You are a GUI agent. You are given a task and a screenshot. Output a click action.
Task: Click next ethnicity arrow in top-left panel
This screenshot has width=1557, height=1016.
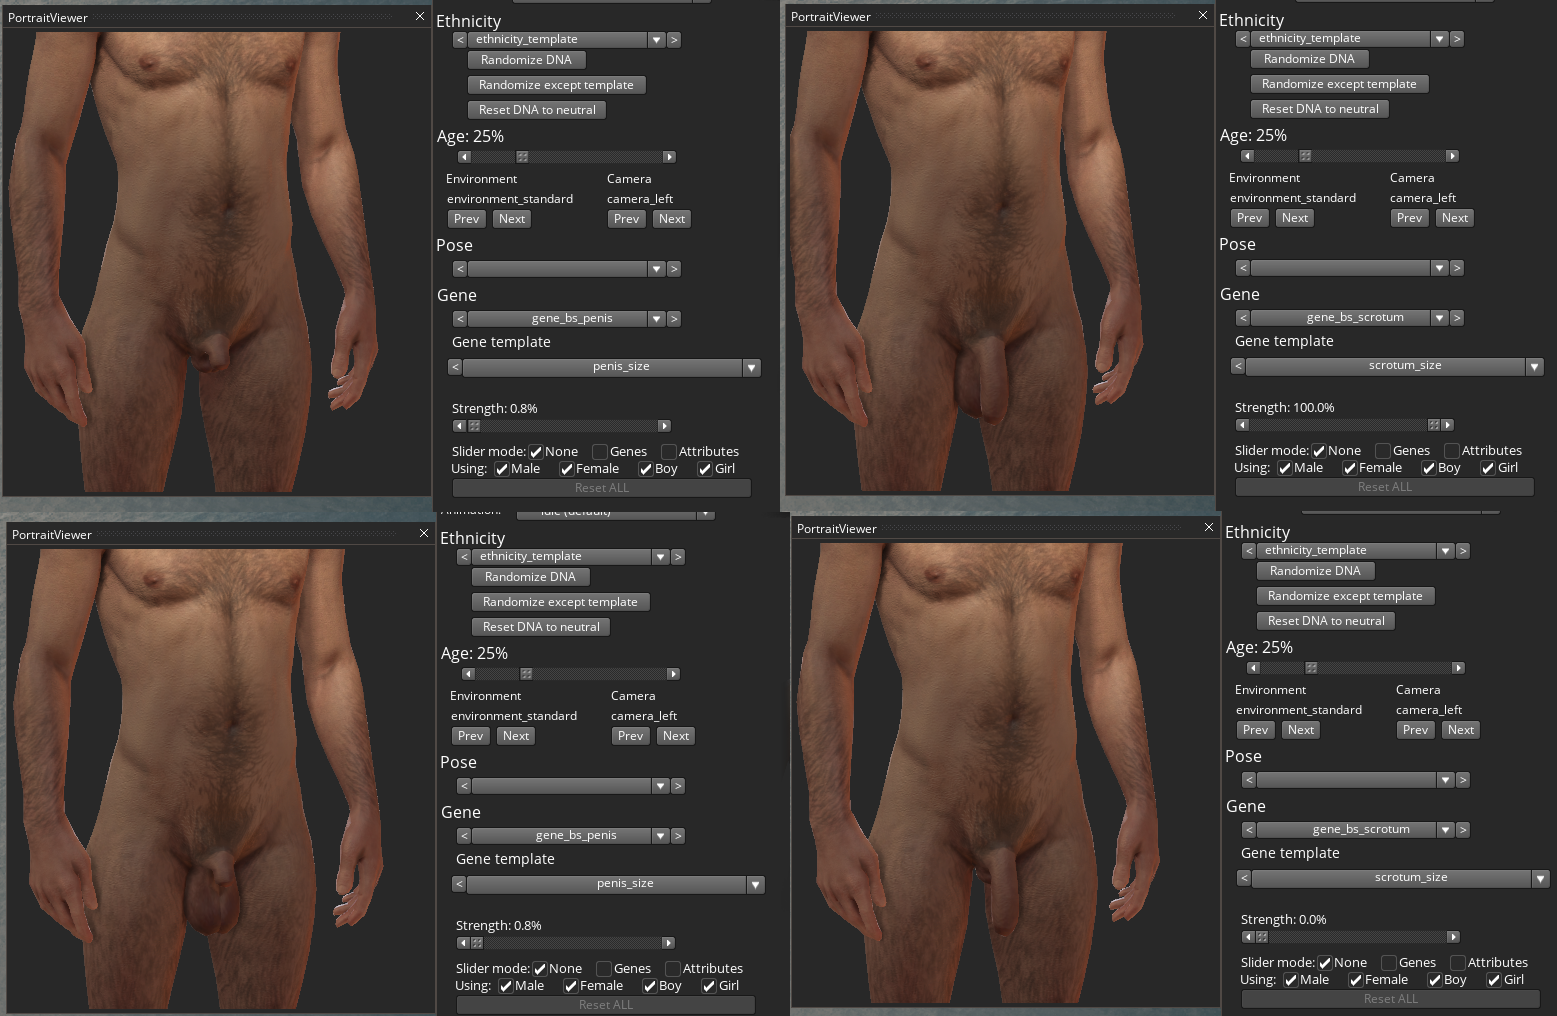(674, 39)
